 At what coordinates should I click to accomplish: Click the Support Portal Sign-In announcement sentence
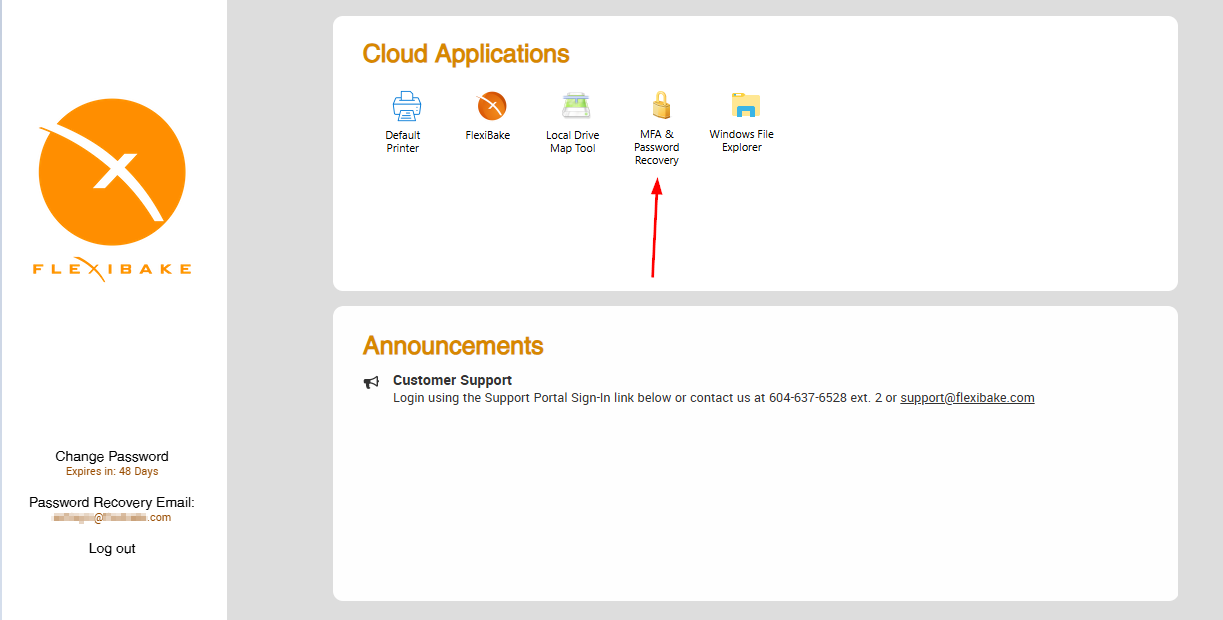[714, 397]
